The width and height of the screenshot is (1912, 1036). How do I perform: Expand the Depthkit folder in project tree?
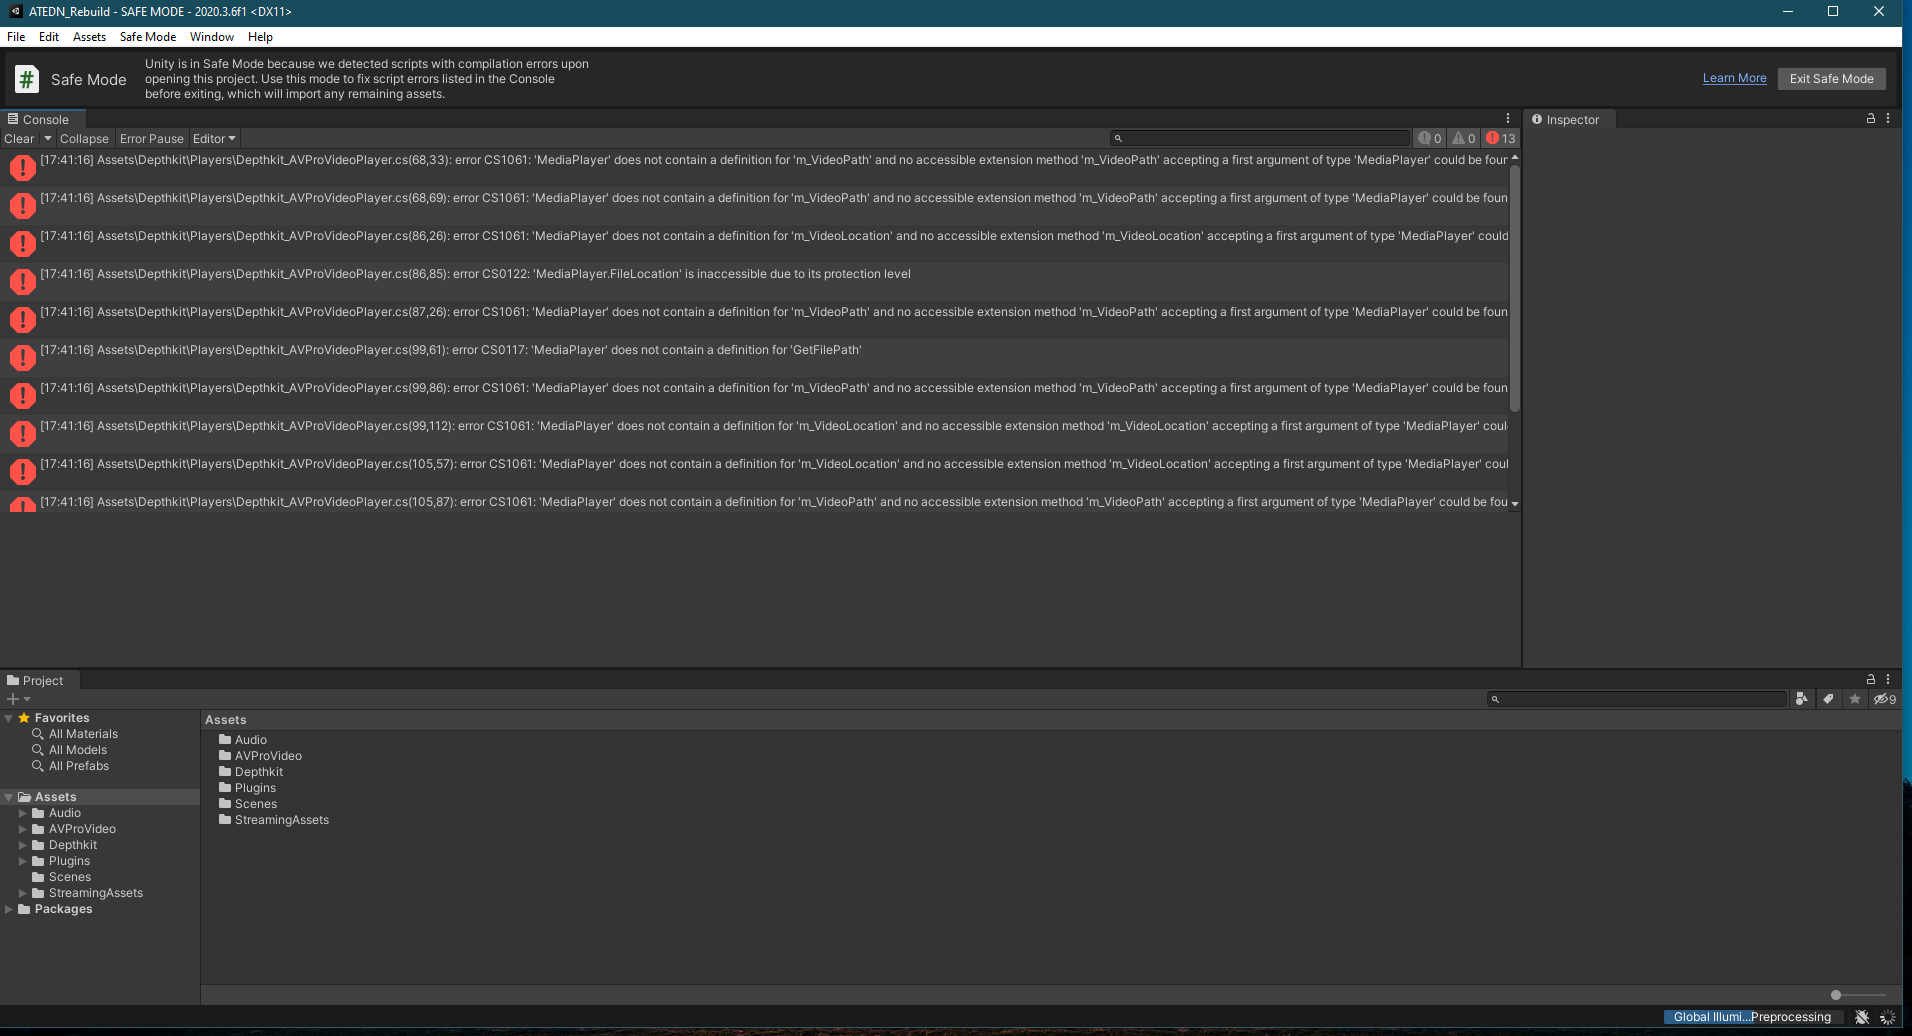tap(23, 845)
